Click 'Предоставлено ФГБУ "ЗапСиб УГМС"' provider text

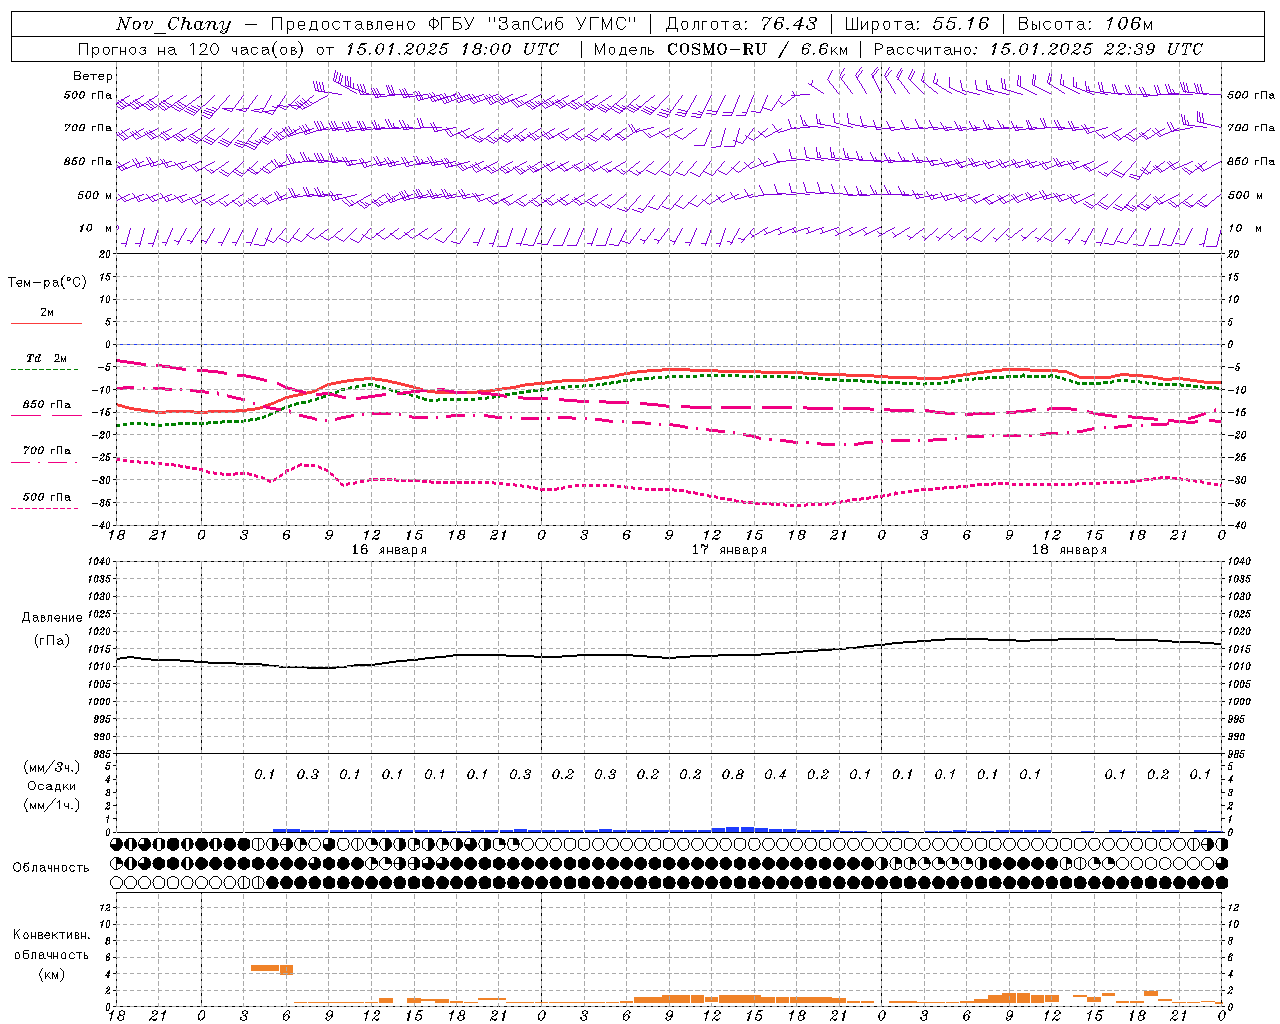point(455,24)
